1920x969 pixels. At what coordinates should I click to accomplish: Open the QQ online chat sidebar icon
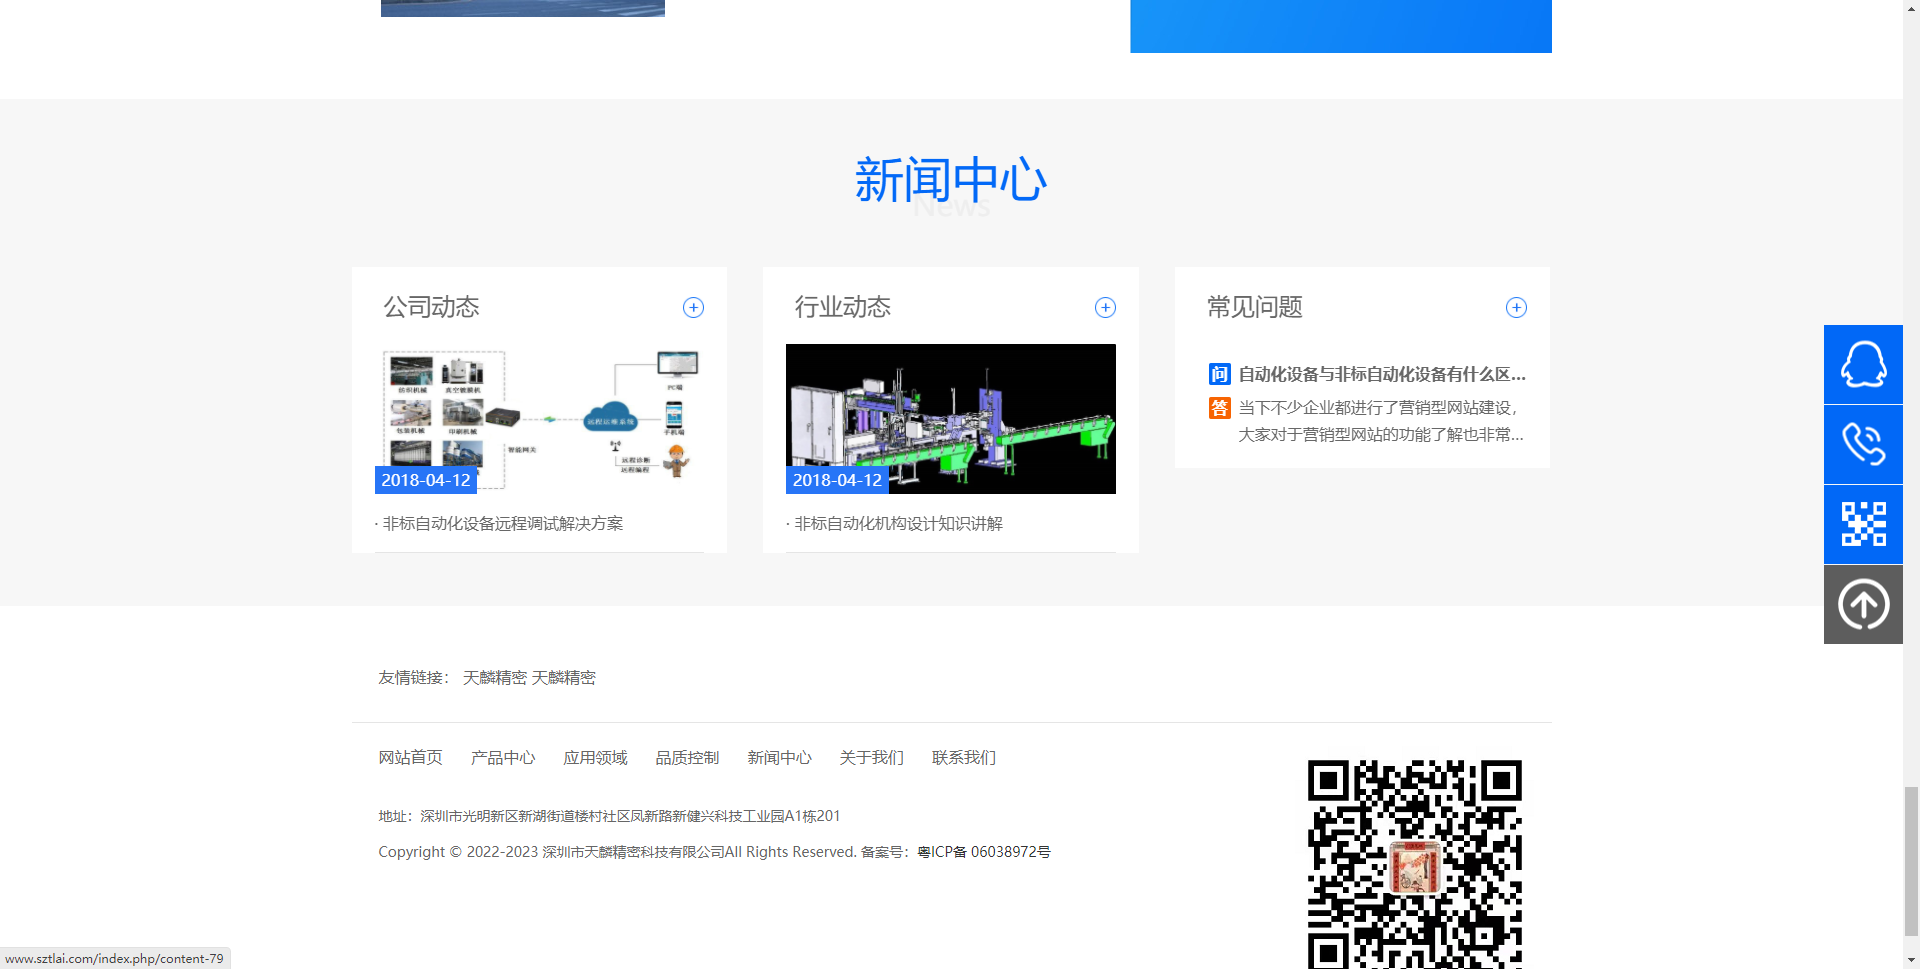click(1862, 364)
